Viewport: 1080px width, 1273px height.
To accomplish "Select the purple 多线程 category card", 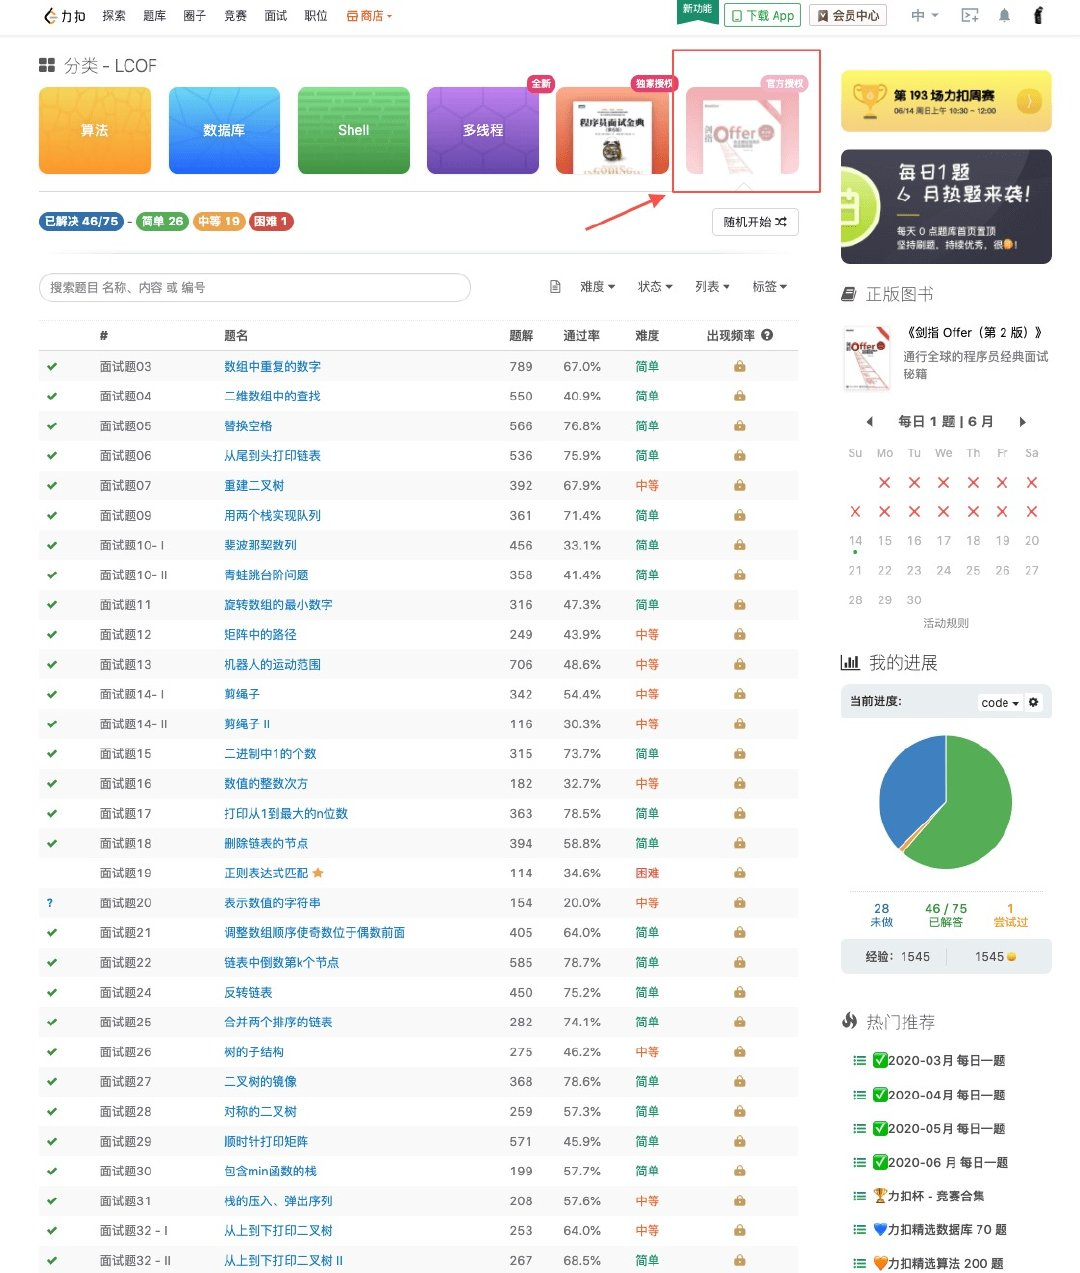I will click(x=483, y=130).
